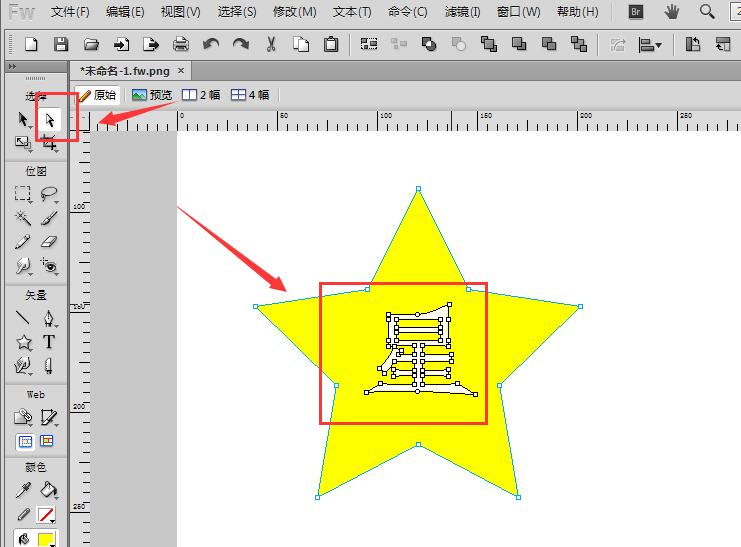Switch to 4 幅 four-up view
Image resolution: width=741 pixels, height=547 pixels.
coord(250,95)
